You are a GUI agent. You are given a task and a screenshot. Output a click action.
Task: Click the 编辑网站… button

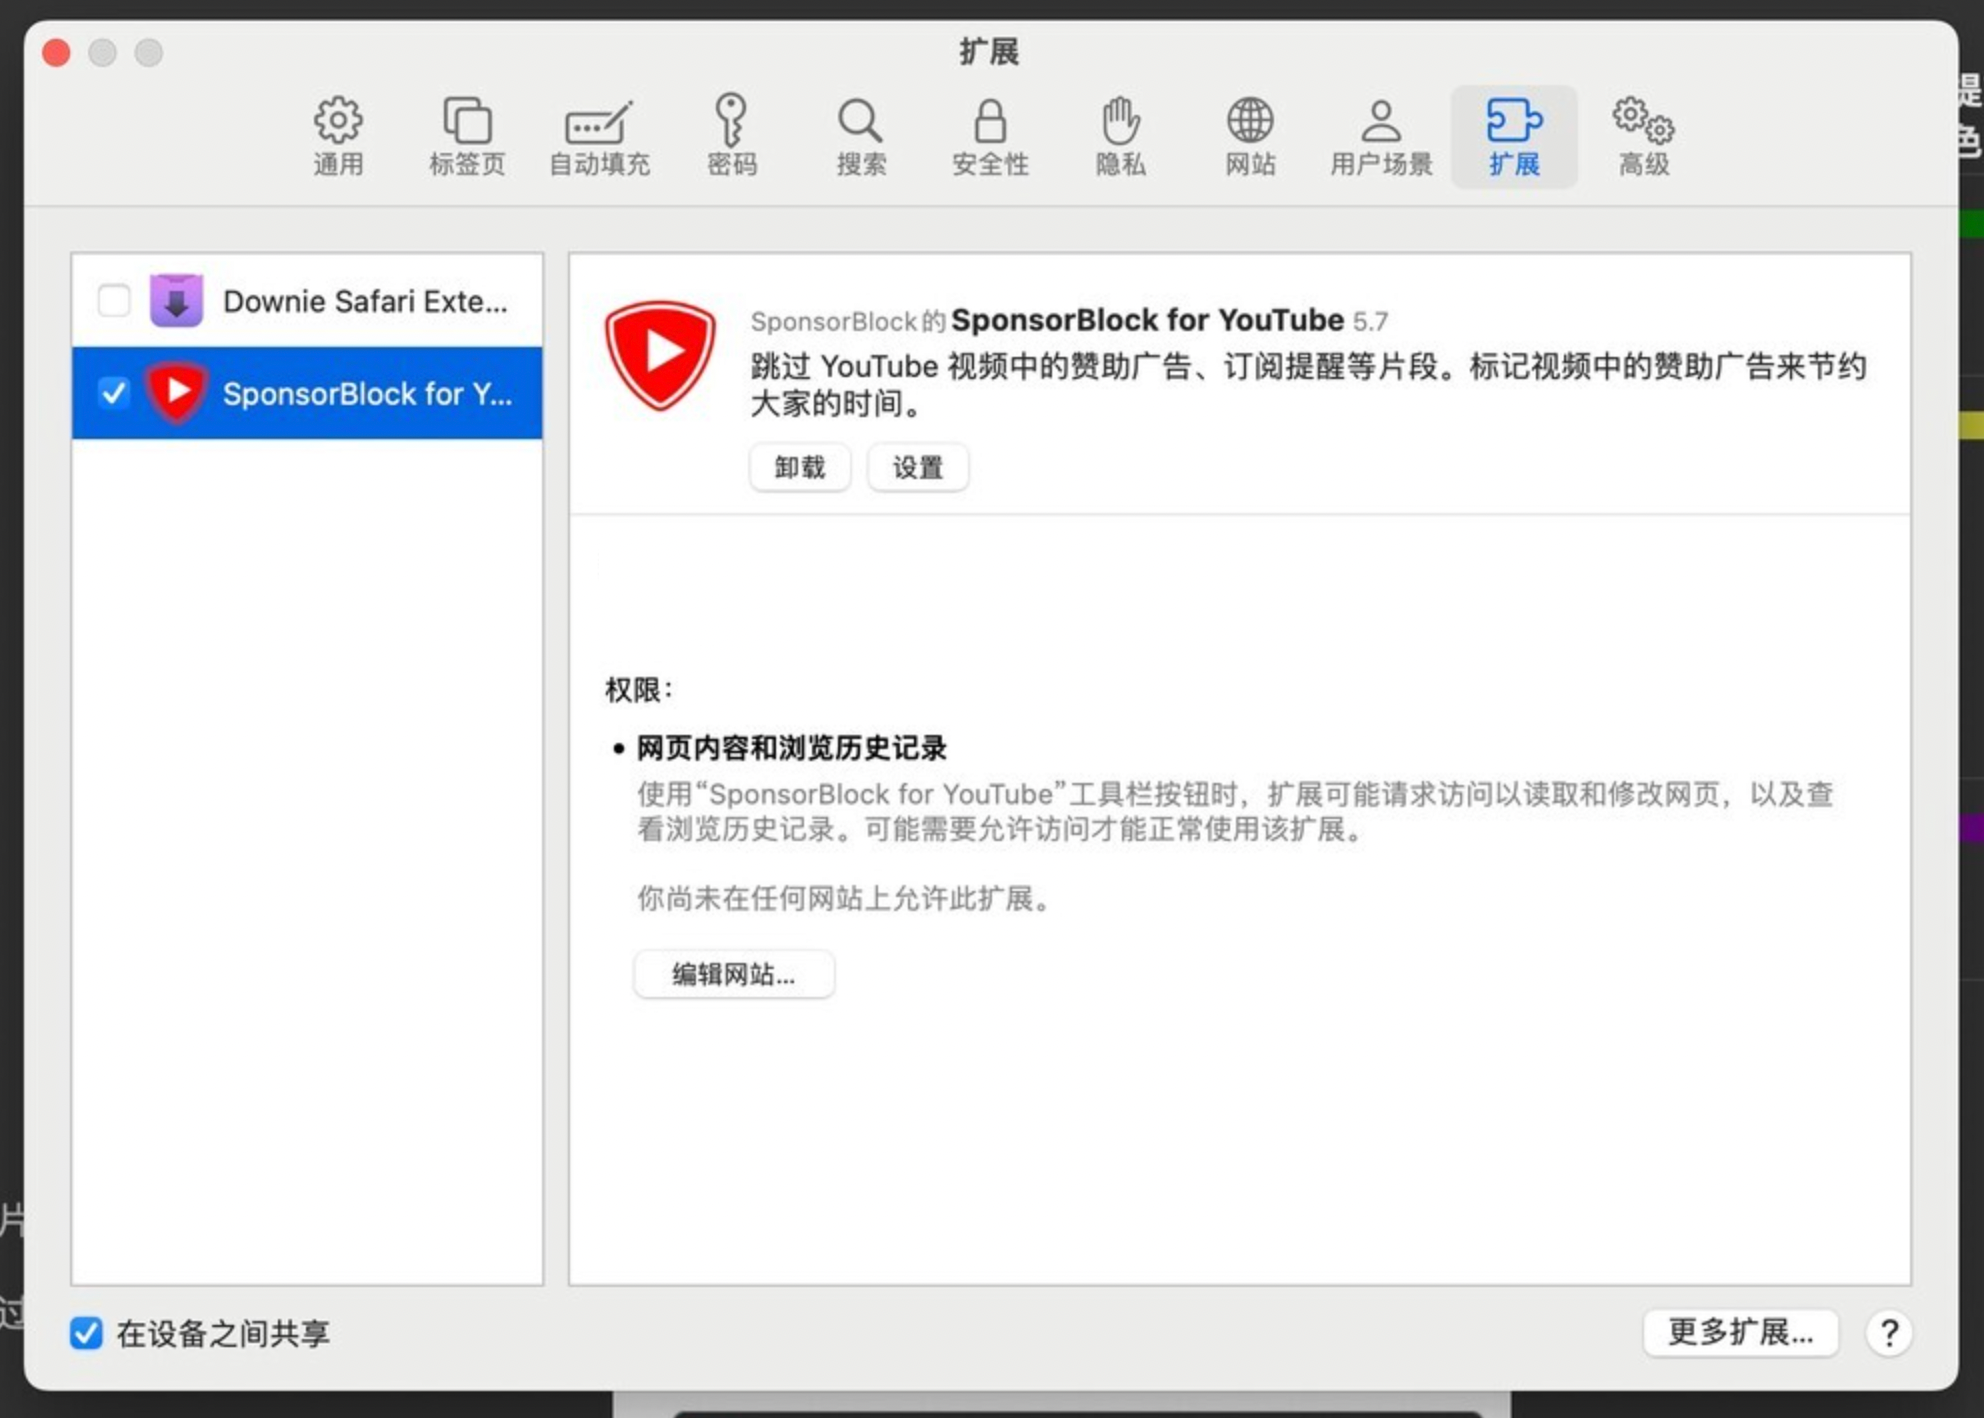[x=734, y=974]
